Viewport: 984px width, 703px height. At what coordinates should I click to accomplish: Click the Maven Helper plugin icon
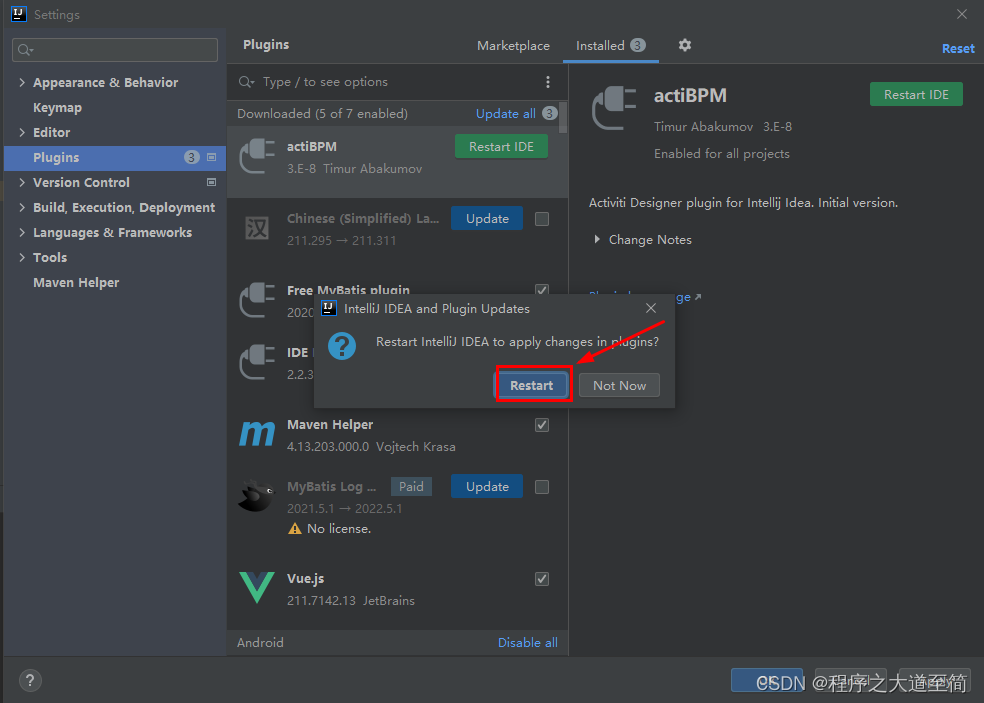pos(257,434)
